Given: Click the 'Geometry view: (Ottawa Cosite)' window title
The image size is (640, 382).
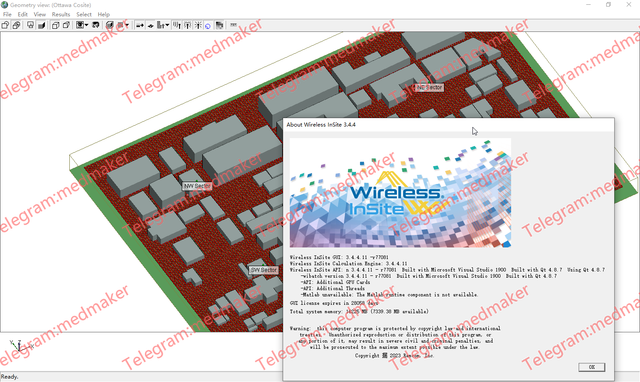Looking at the screenshot, I should click(51, 5).
